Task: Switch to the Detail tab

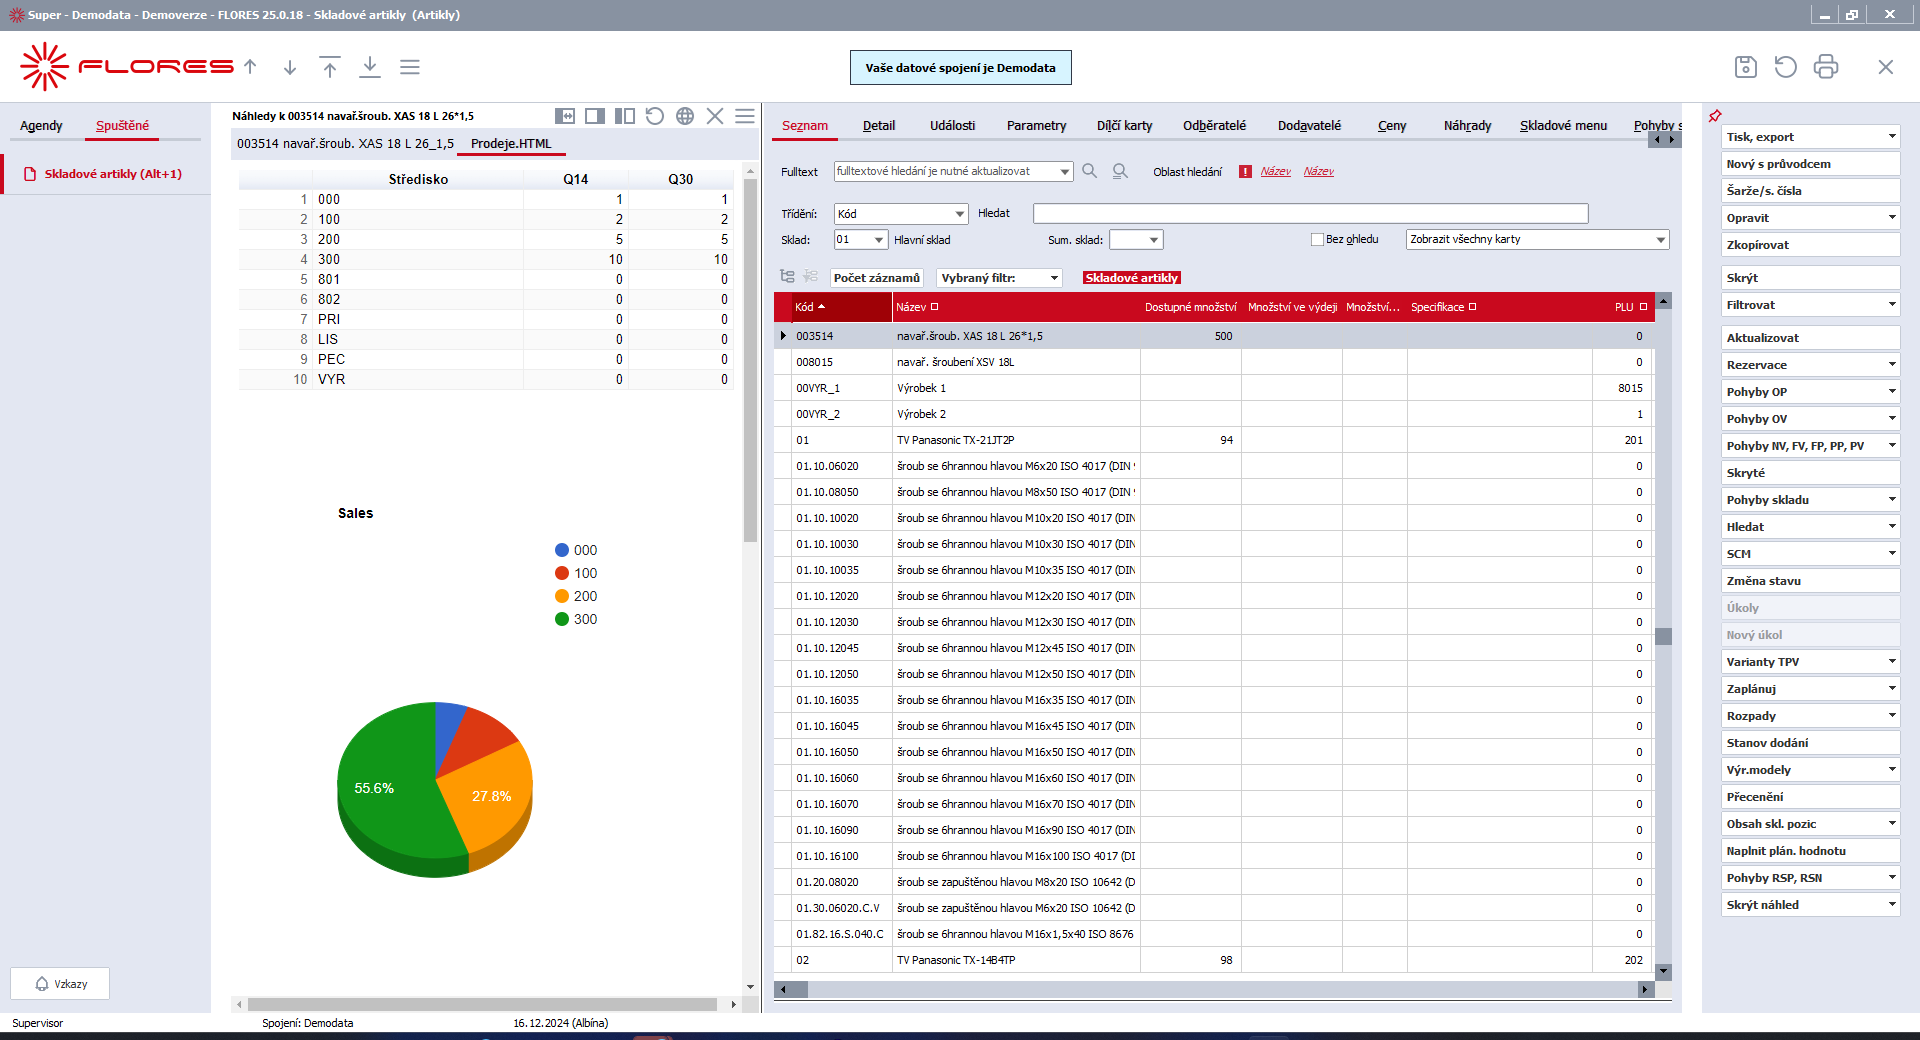Action: coord(878,125)
